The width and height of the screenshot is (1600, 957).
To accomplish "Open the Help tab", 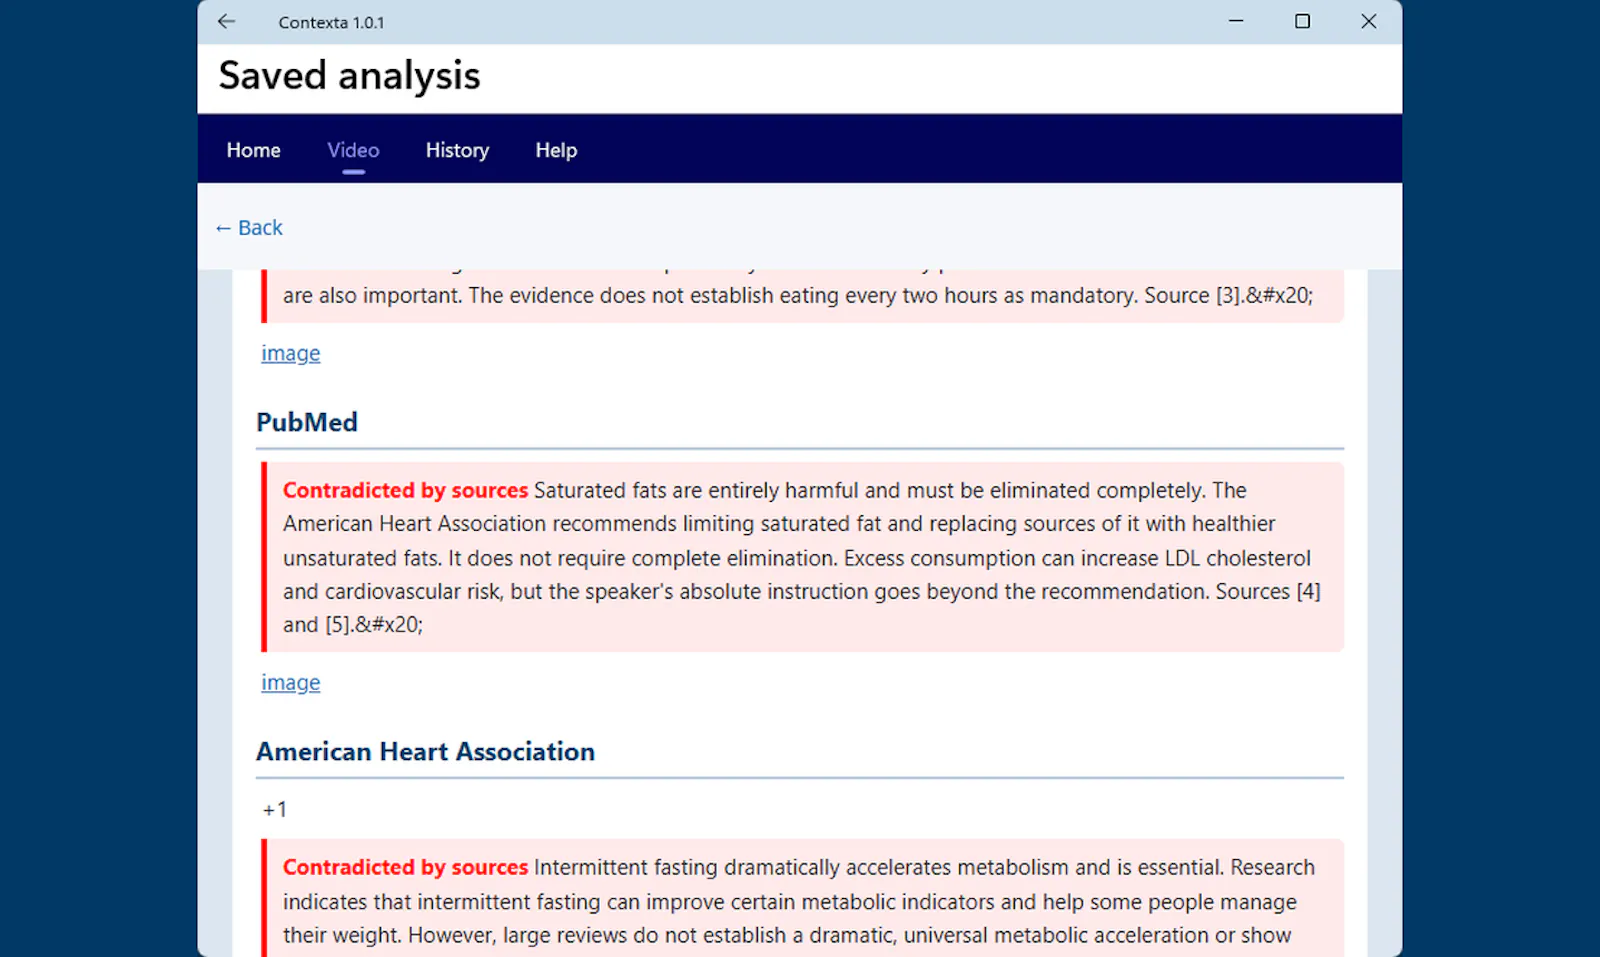I will coord(556,150).
